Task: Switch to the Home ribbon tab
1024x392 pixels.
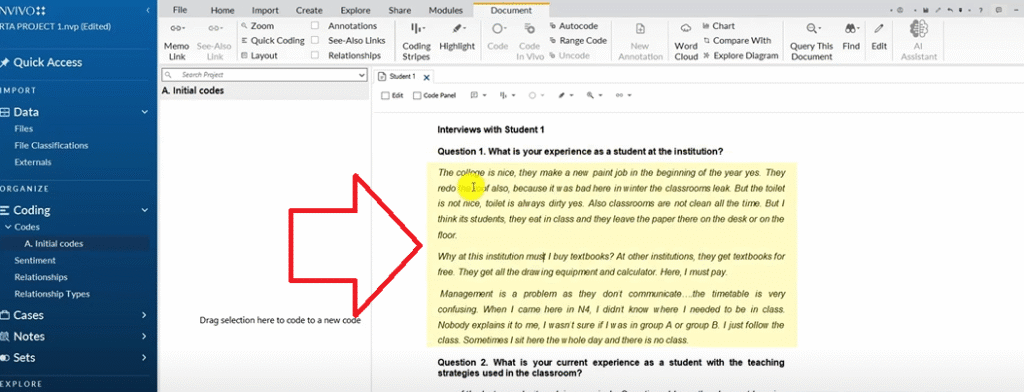Action: pos(223,10)
